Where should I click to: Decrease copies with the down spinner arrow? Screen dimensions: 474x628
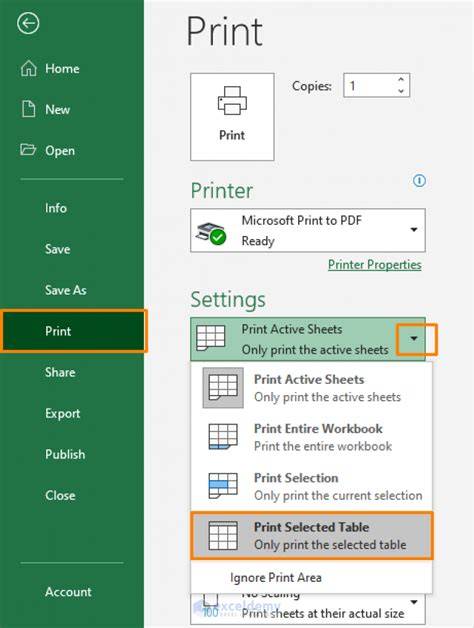[x=401, y=91]
